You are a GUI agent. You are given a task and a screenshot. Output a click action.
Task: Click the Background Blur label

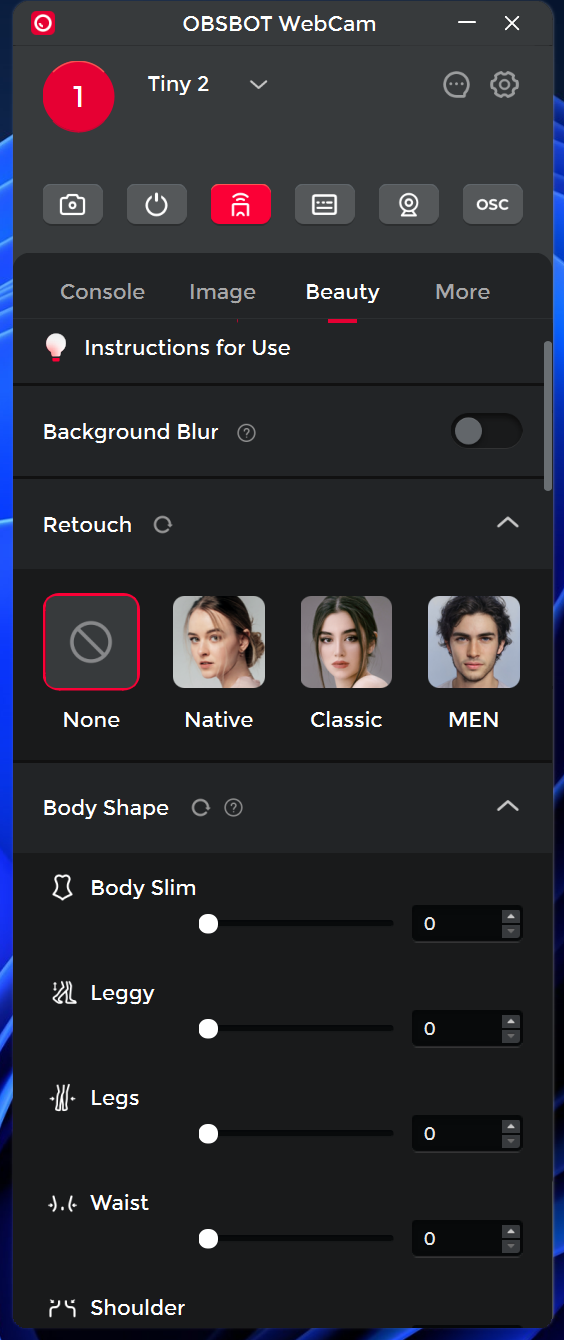click(130, 432)
